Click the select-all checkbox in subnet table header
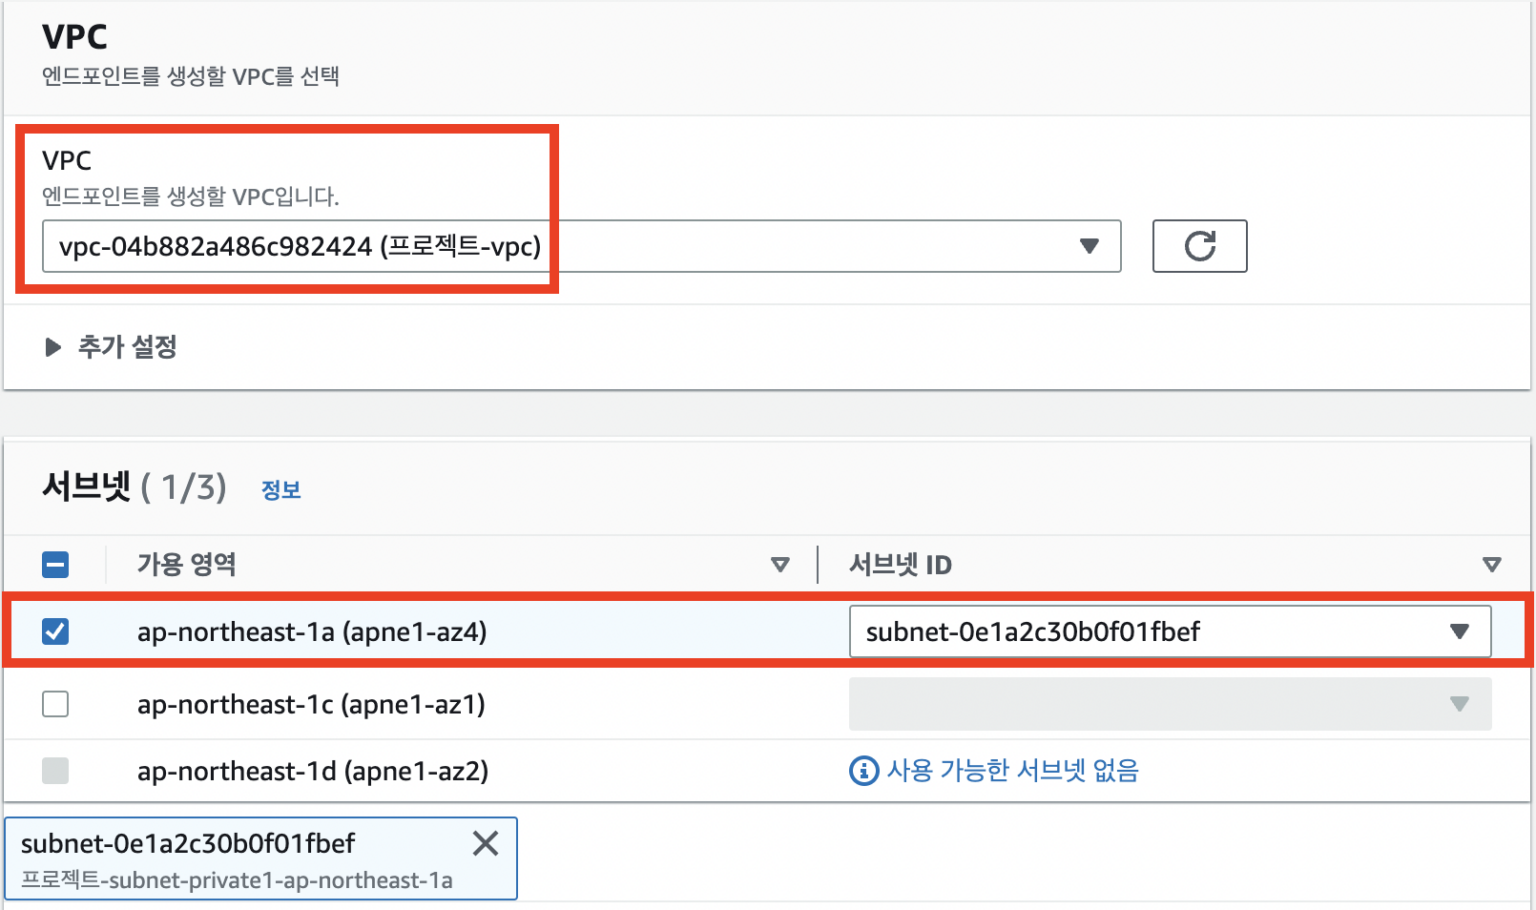This screenshot has height=910, width=1536. pyautogui.click(x=55, y=564)
